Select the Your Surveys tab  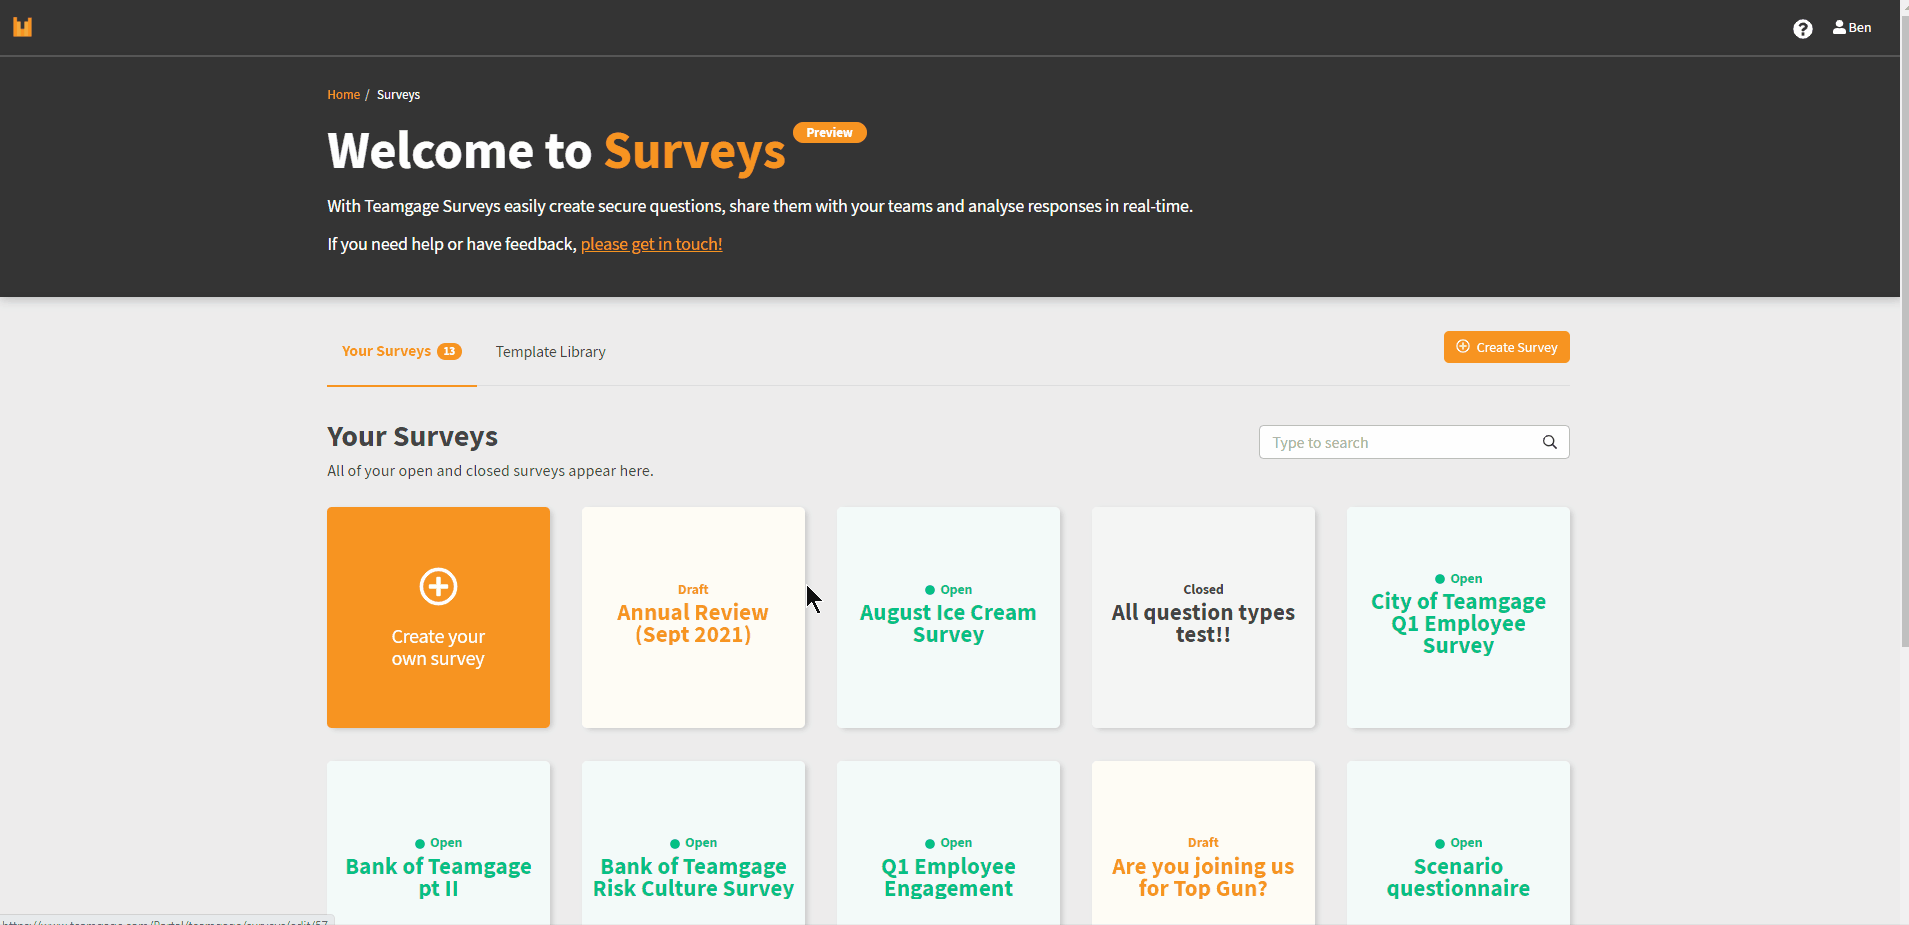(x=401, y=352)
